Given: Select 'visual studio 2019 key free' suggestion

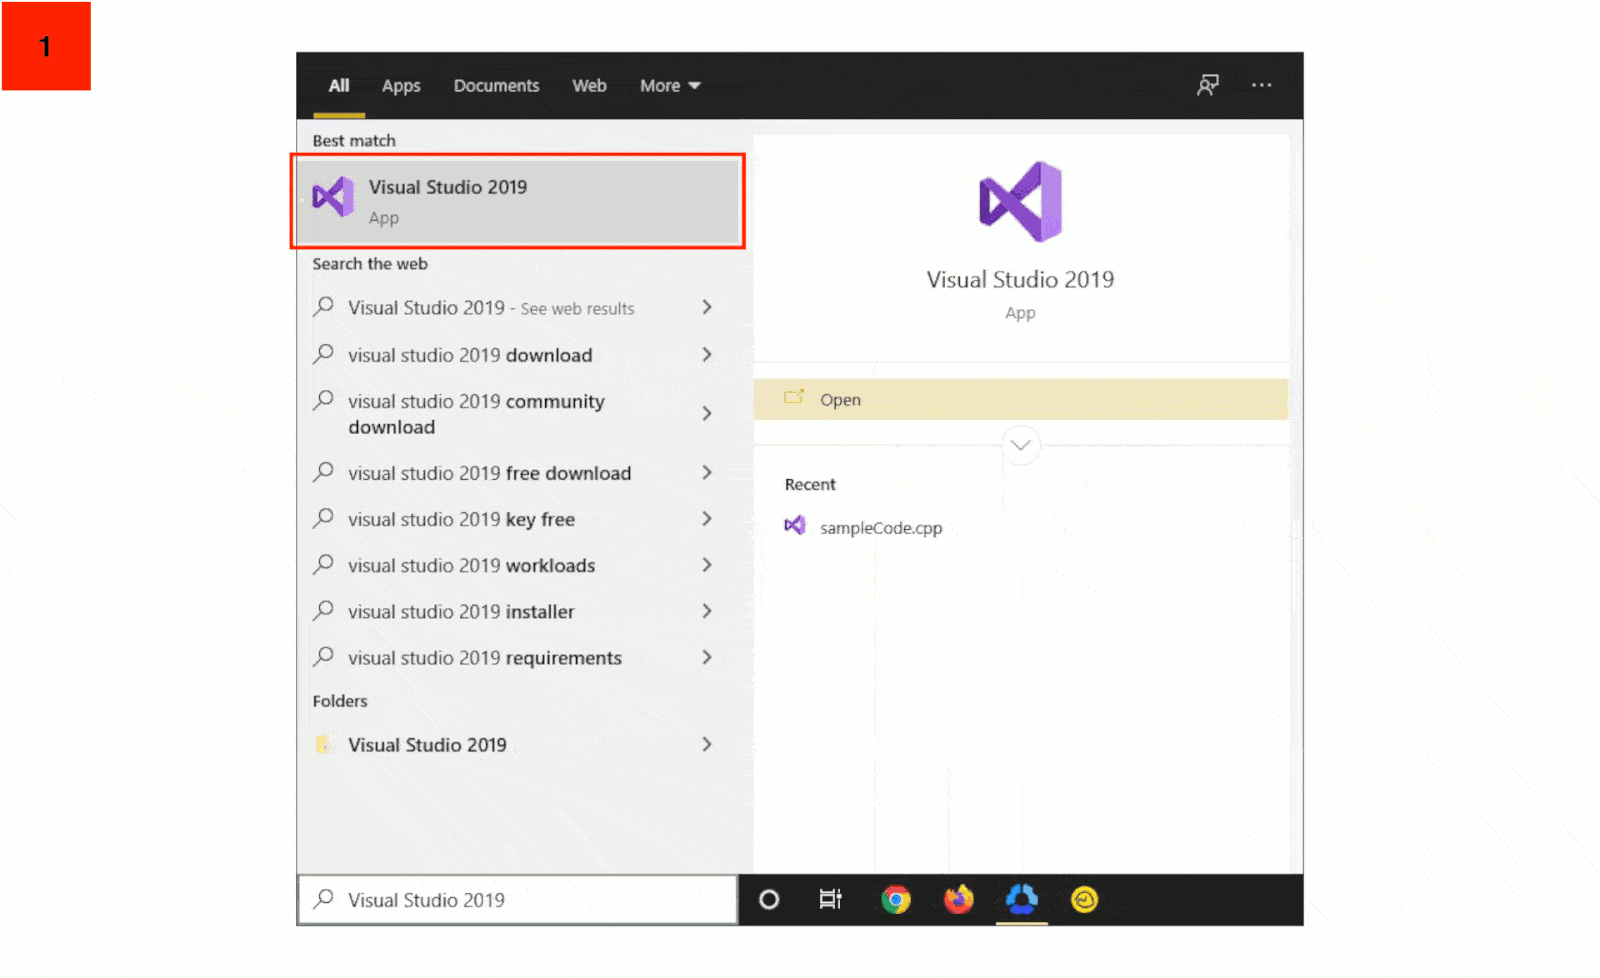Looking at the screenshot, I should click(461, 519).
